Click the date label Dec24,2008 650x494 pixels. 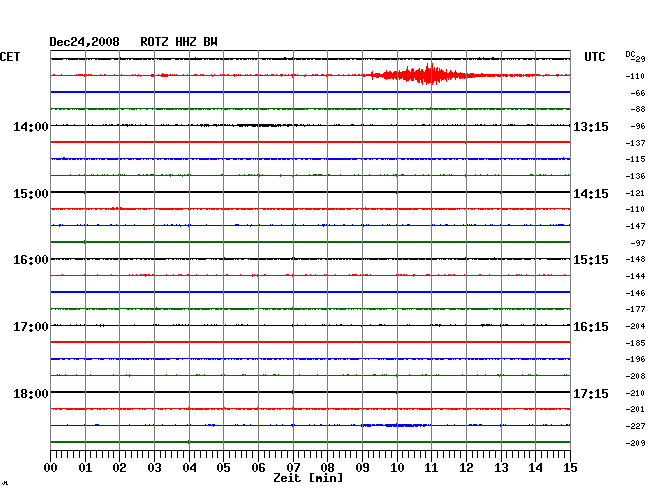(84, 42)
